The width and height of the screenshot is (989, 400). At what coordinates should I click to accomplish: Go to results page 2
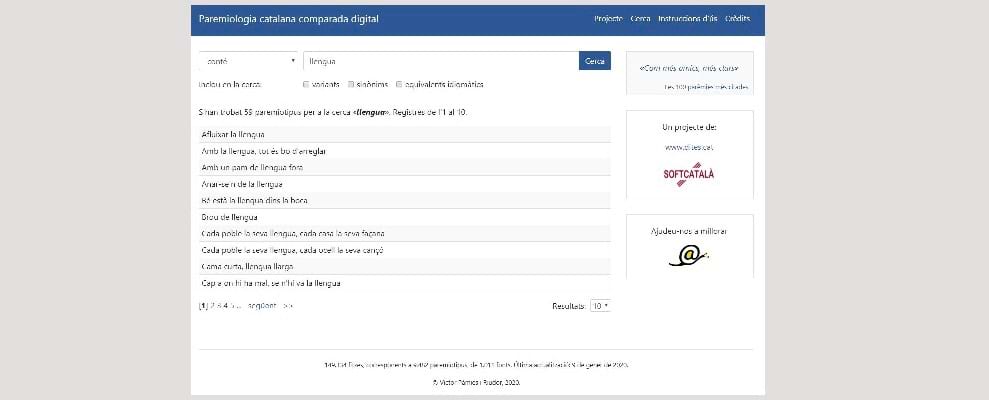[213, 305]
